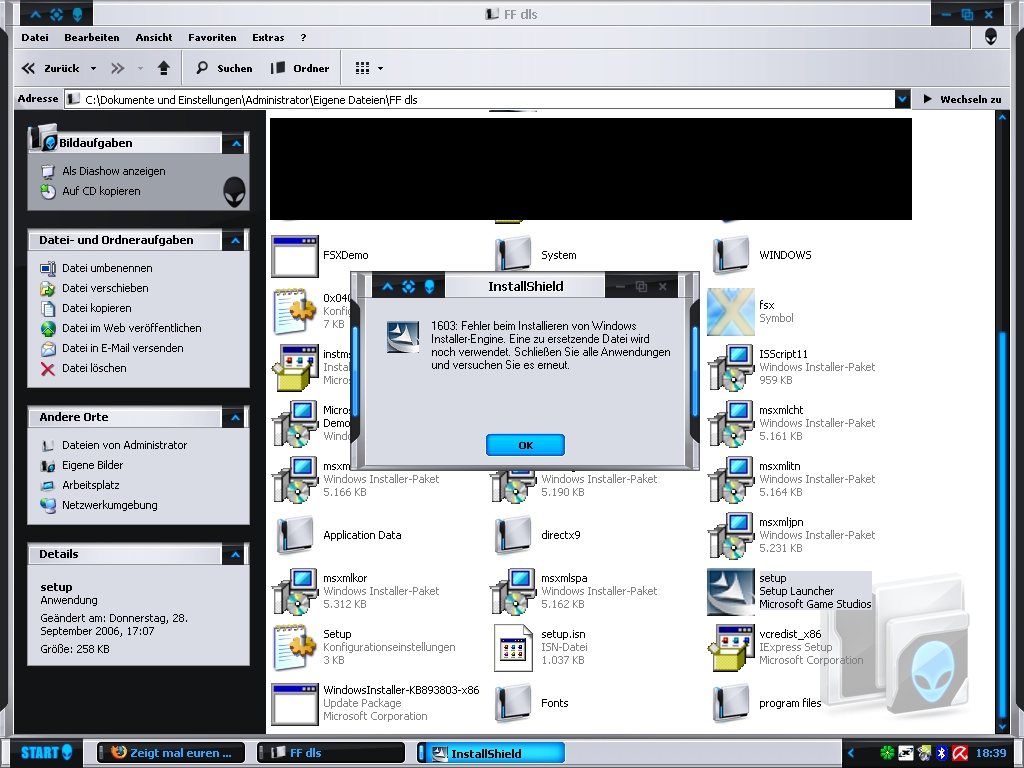Viewport: 1024px width, 768px height.
Task: Select the directx9 folder icon
Action: pyautogui.click(x=513, y=536)
